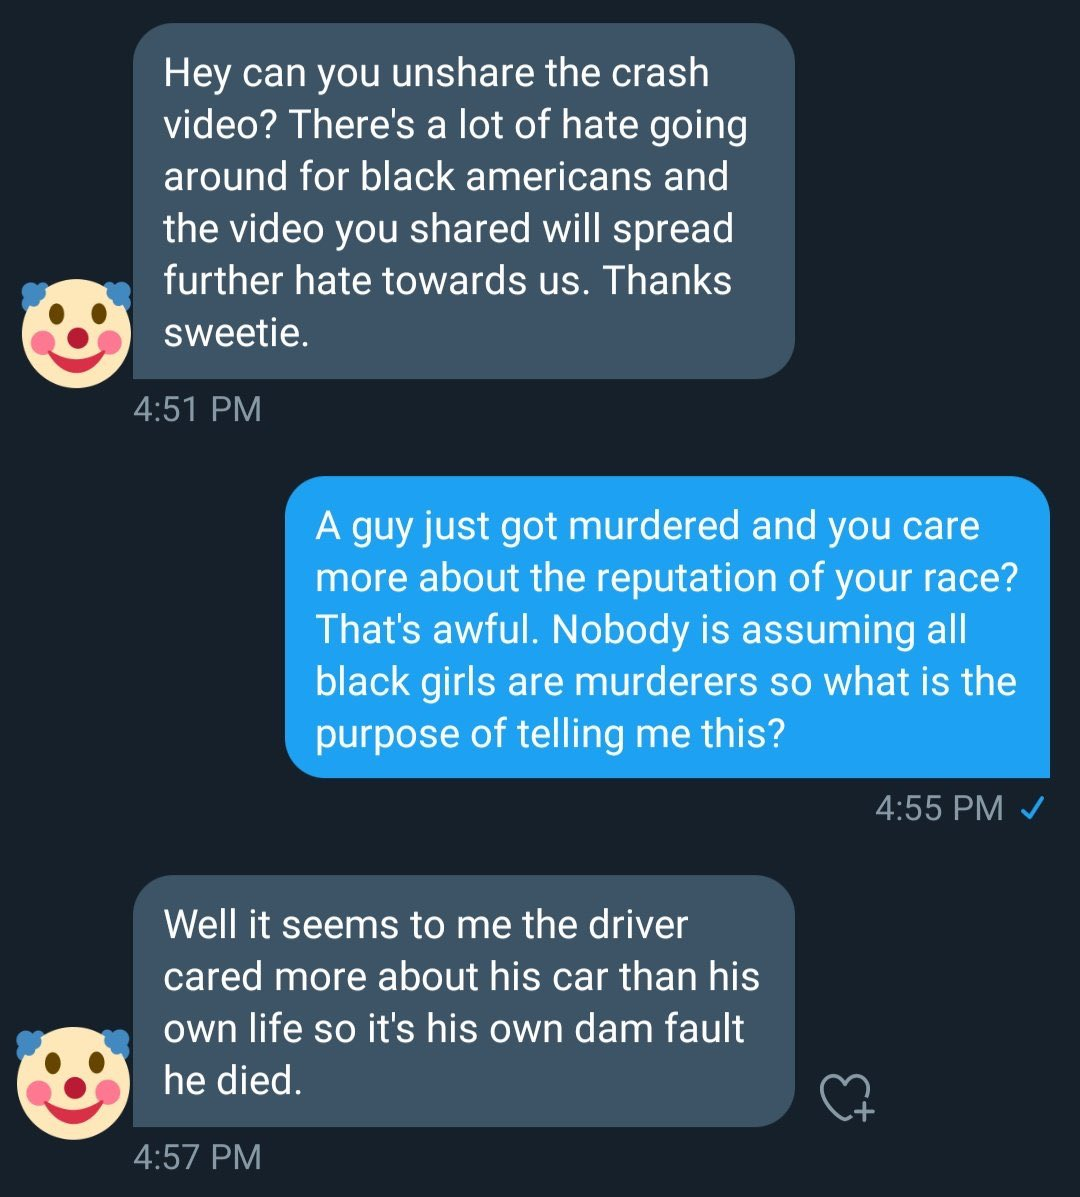Click the 4:51 PM timestamp
Image resolution: width=1080 pixels, height=1197 pixels.
click(197, 409)
